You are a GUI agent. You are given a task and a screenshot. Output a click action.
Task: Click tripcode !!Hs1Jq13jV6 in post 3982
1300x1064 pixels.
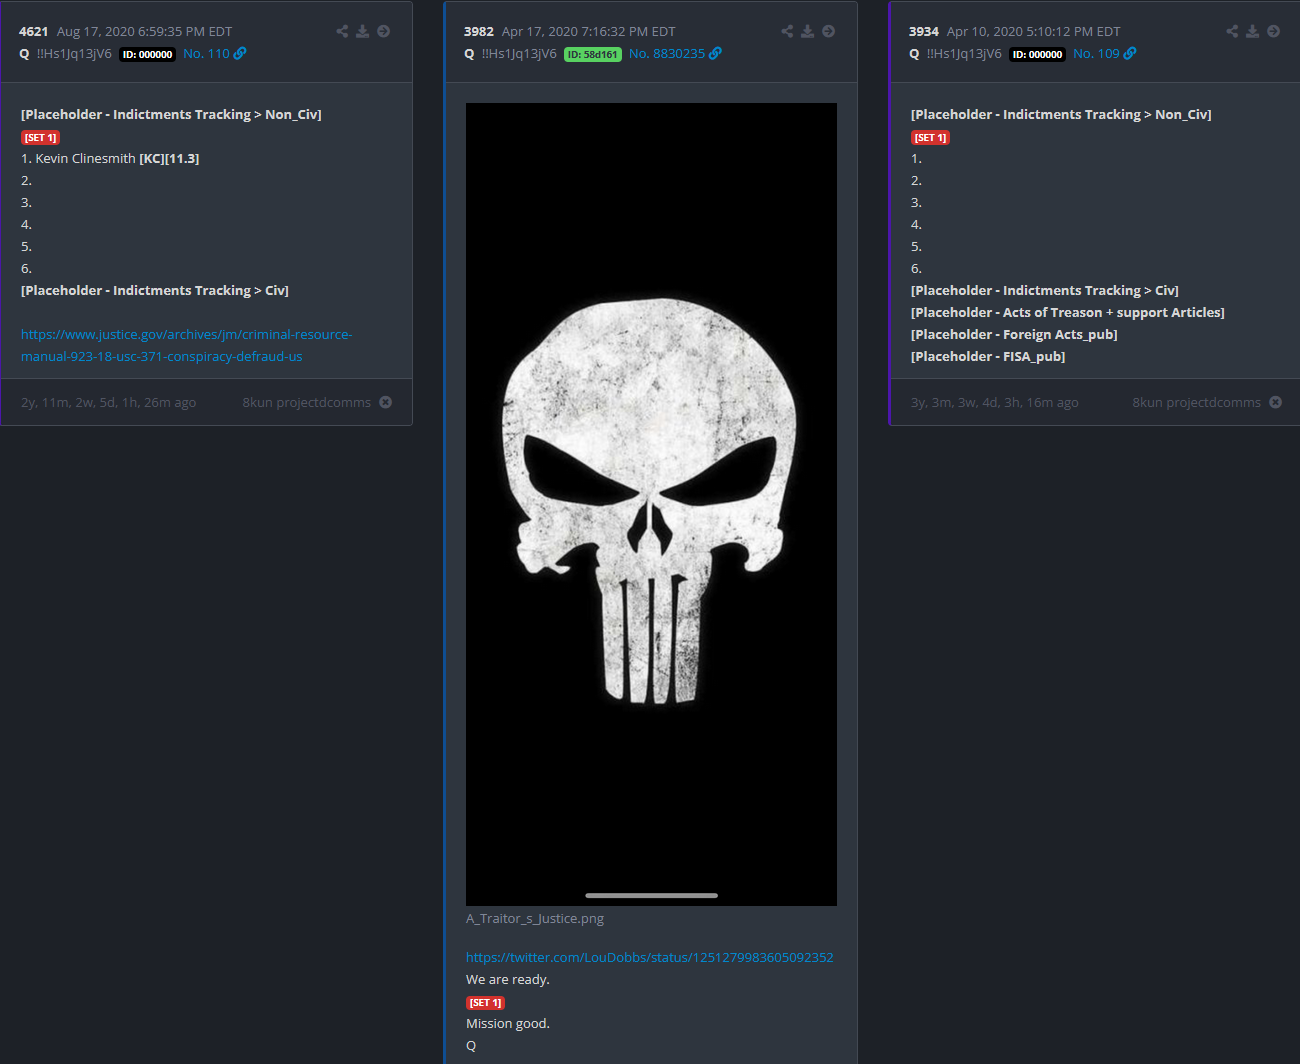pos(519,54)
